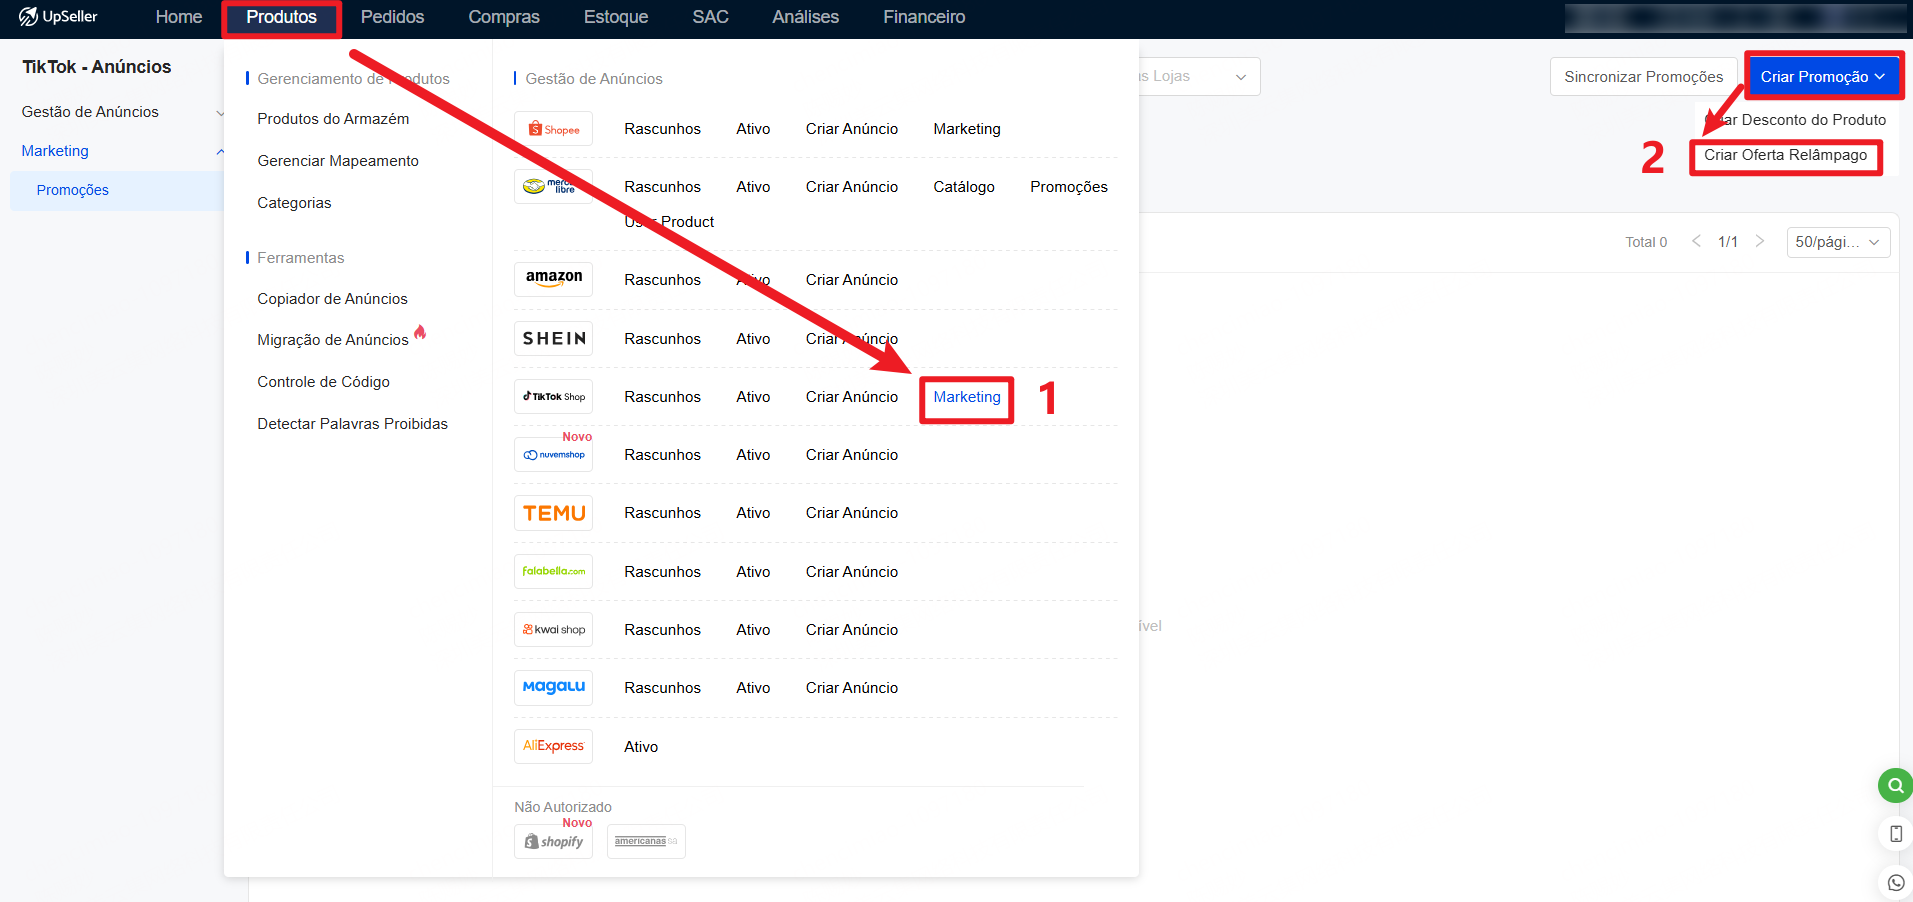The height and width of the screenshot is (902, 1913).
Task: Open Shopee Rascunhos link
Action: [x=662, y=129]
